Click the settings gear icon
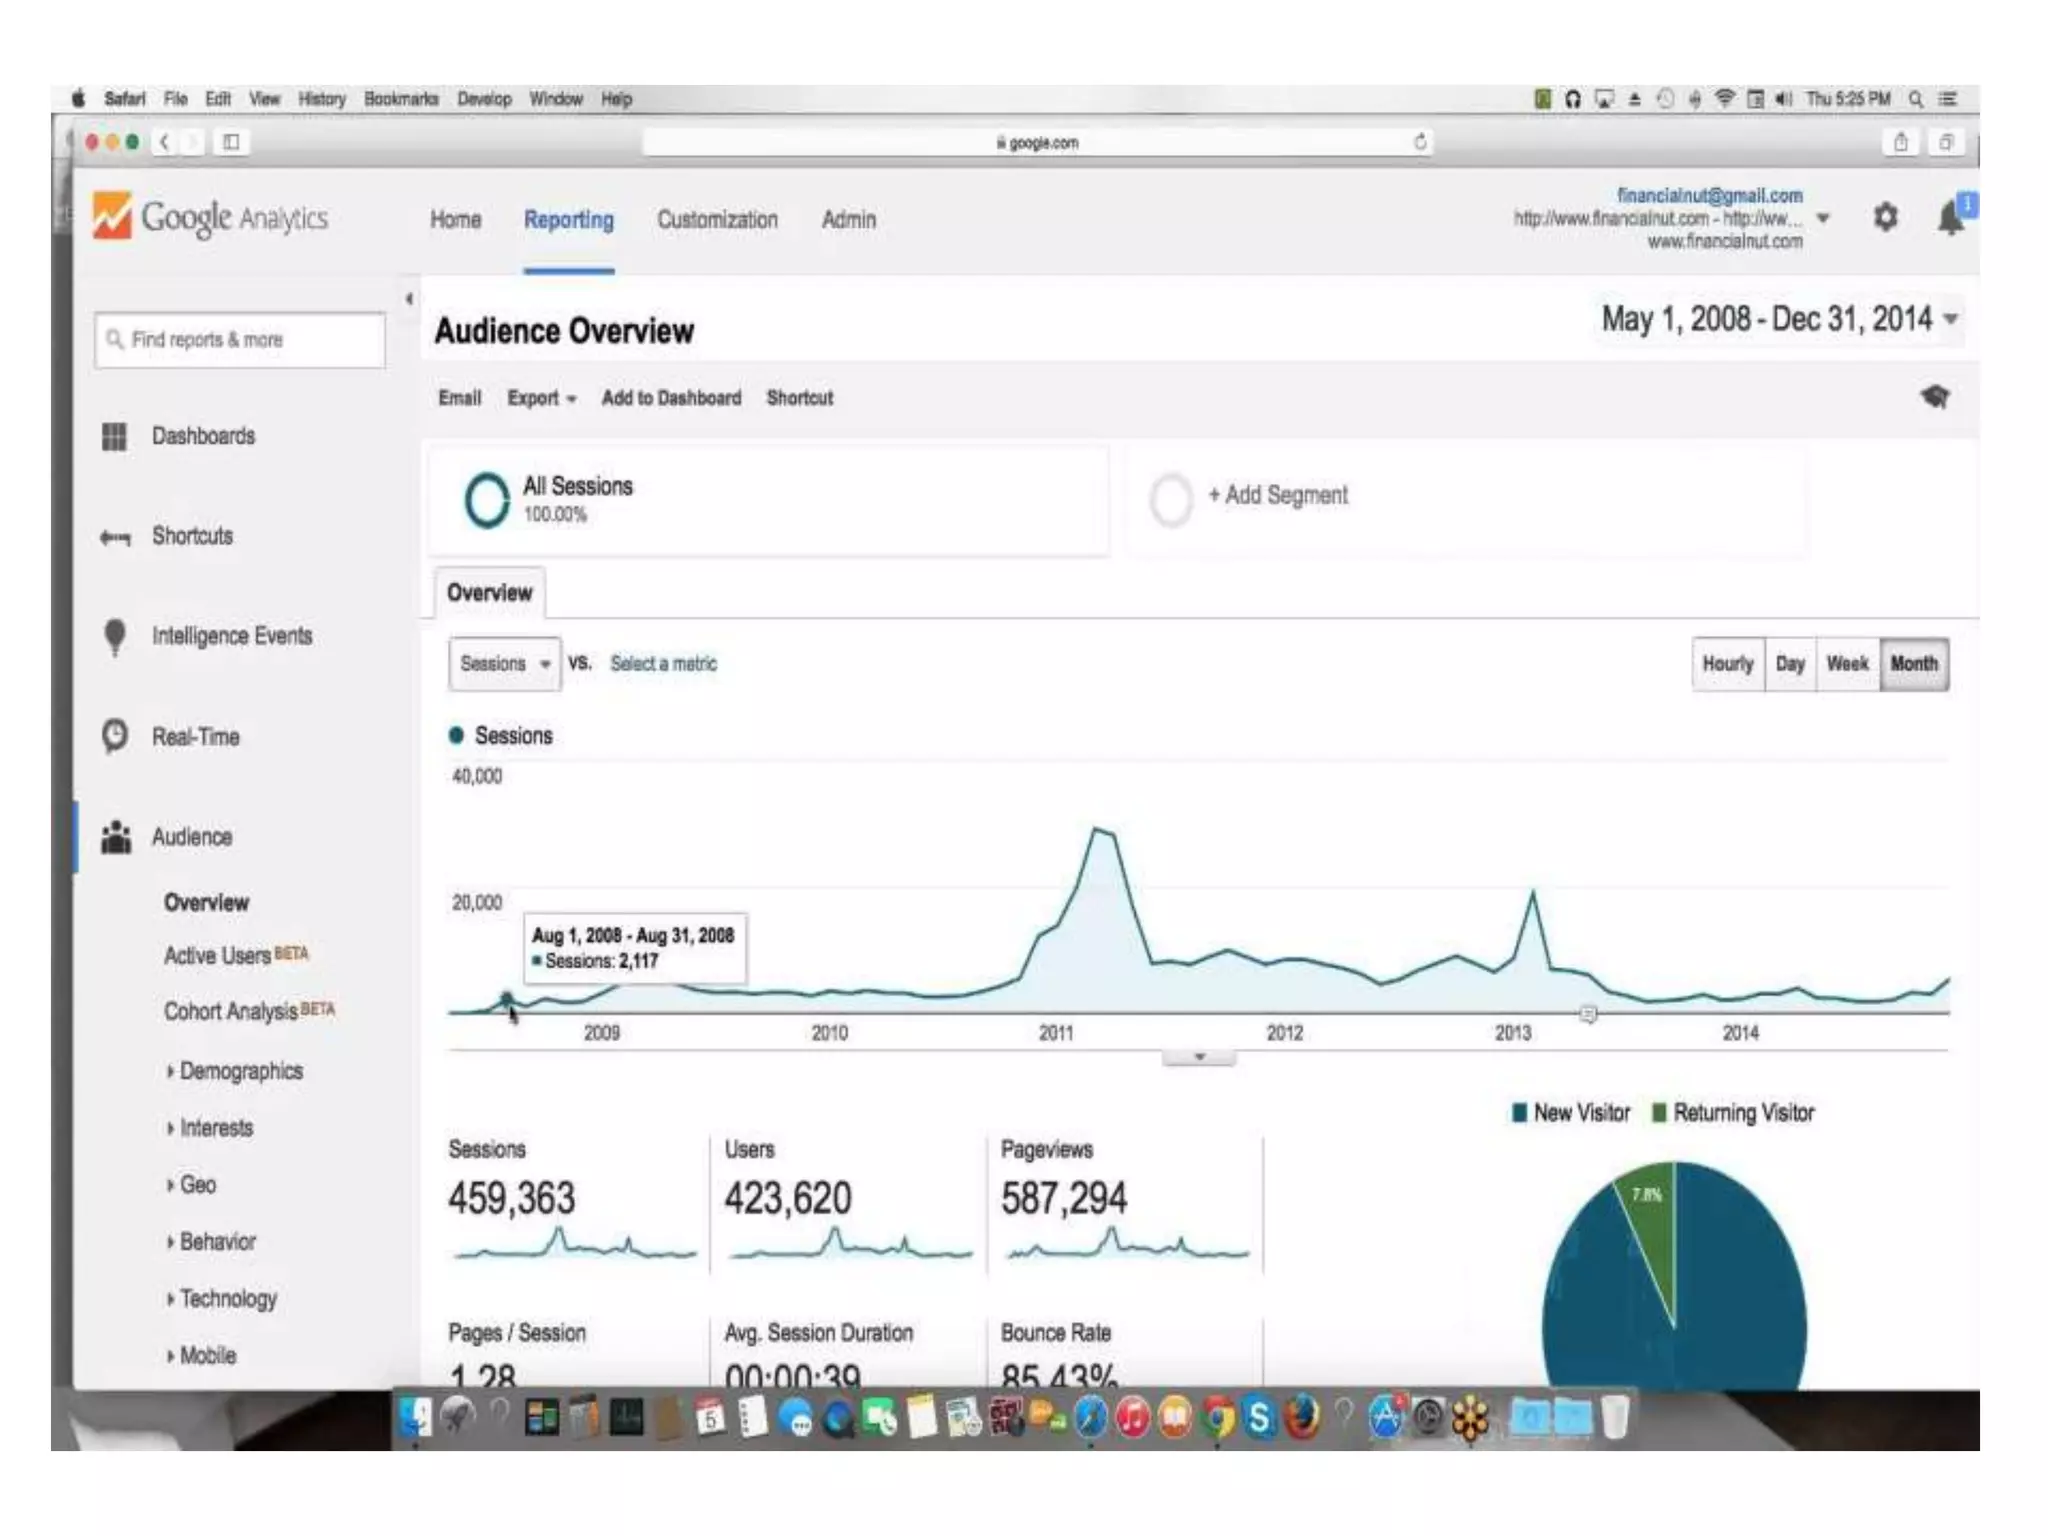Screen dimensions: 2048x1536 (1885, 217)
